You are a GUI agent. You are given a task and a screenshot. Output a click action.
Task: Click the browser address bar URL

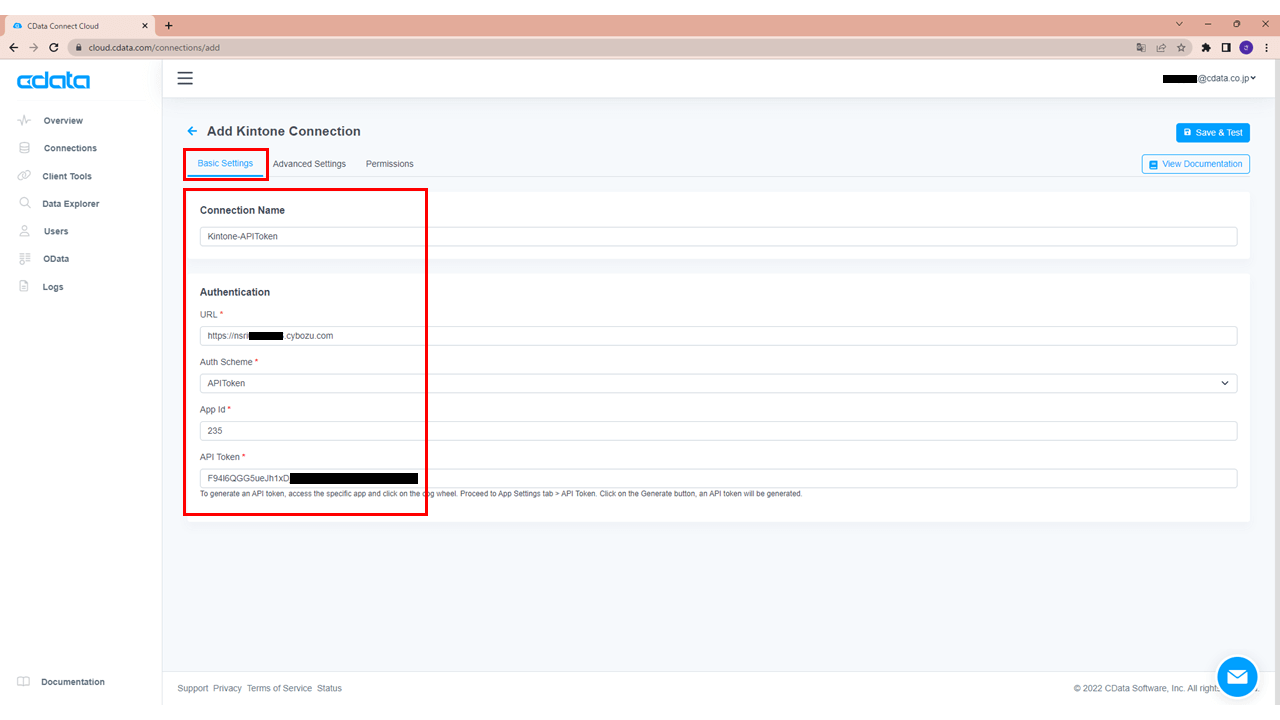154,47
